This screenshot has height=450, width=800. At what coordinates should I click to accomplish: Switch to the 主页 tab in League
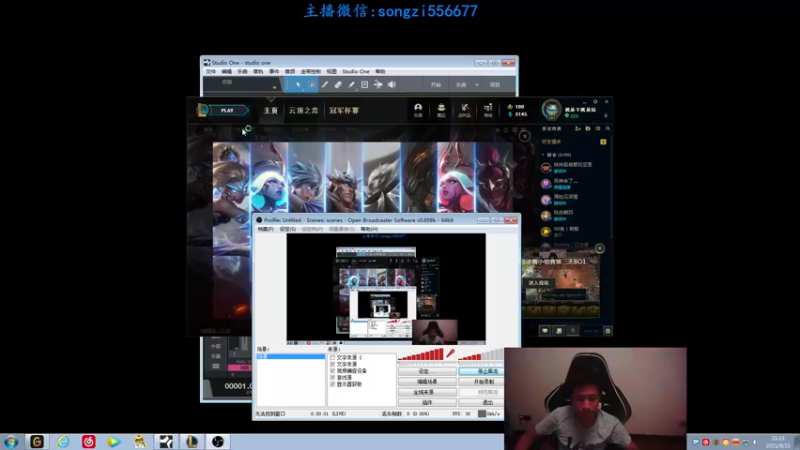270,110
